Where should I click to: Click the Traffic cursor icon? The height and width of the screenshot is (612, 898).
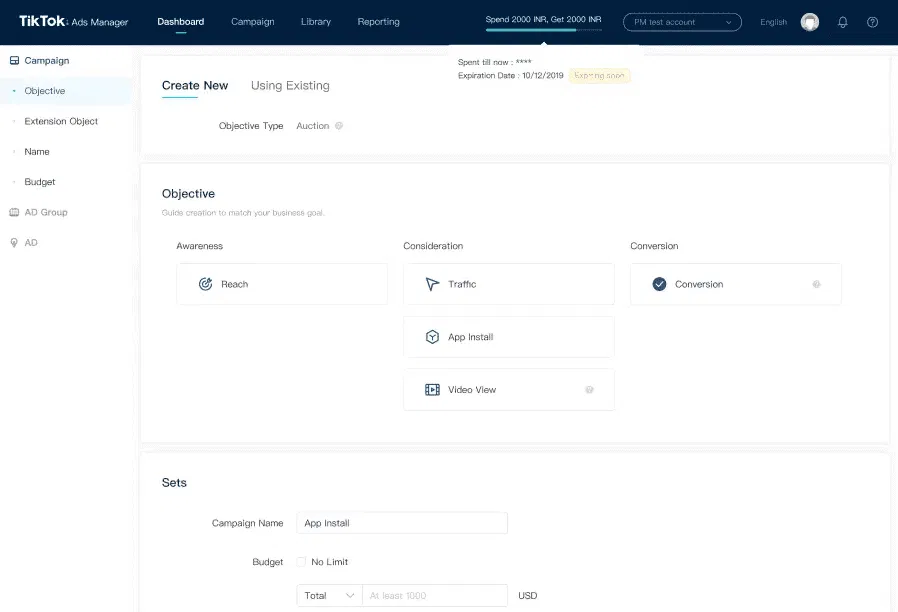click(432, 284)
